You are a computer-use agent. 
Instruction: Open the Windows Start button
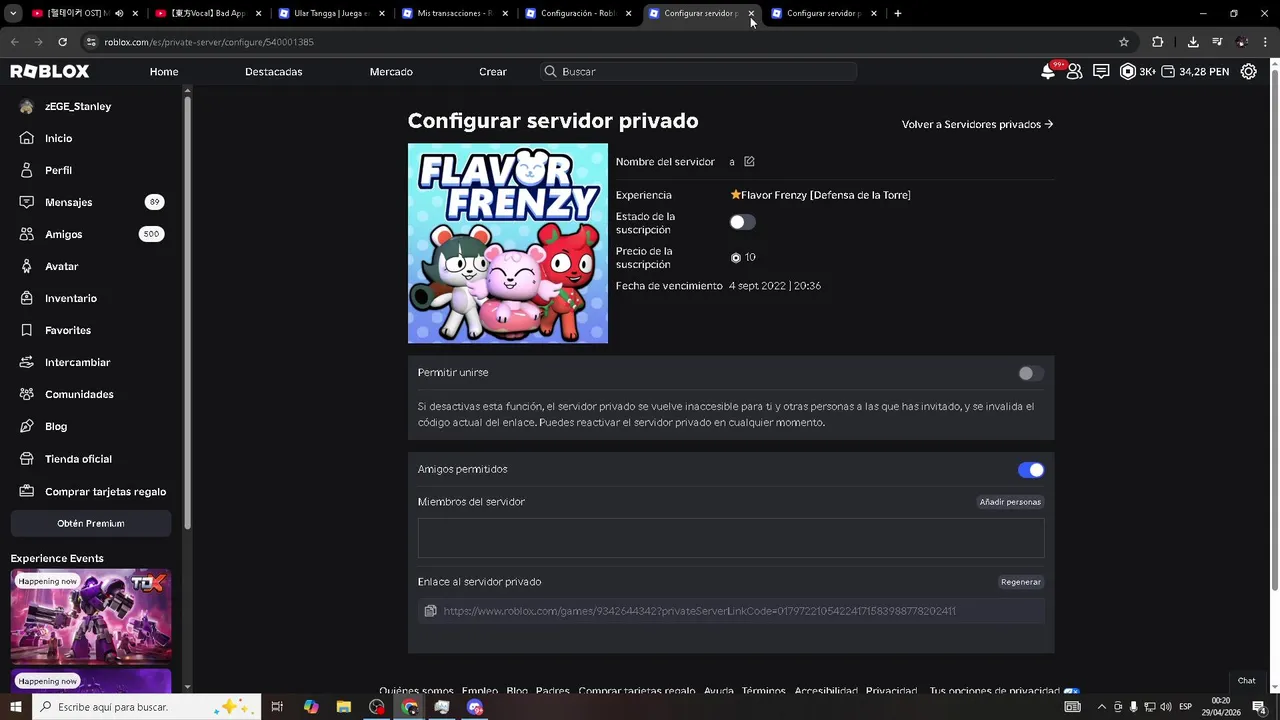pos(15,707)
